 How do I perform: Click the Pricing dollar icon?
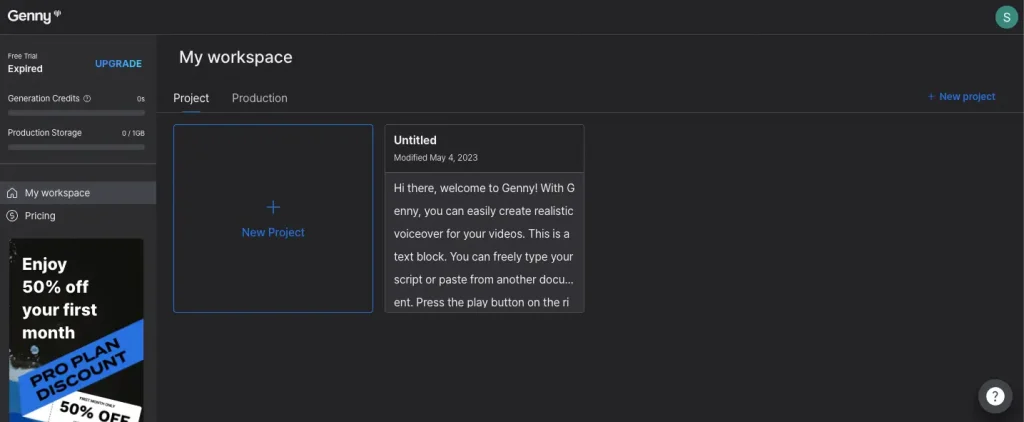[x=12, y=216]
